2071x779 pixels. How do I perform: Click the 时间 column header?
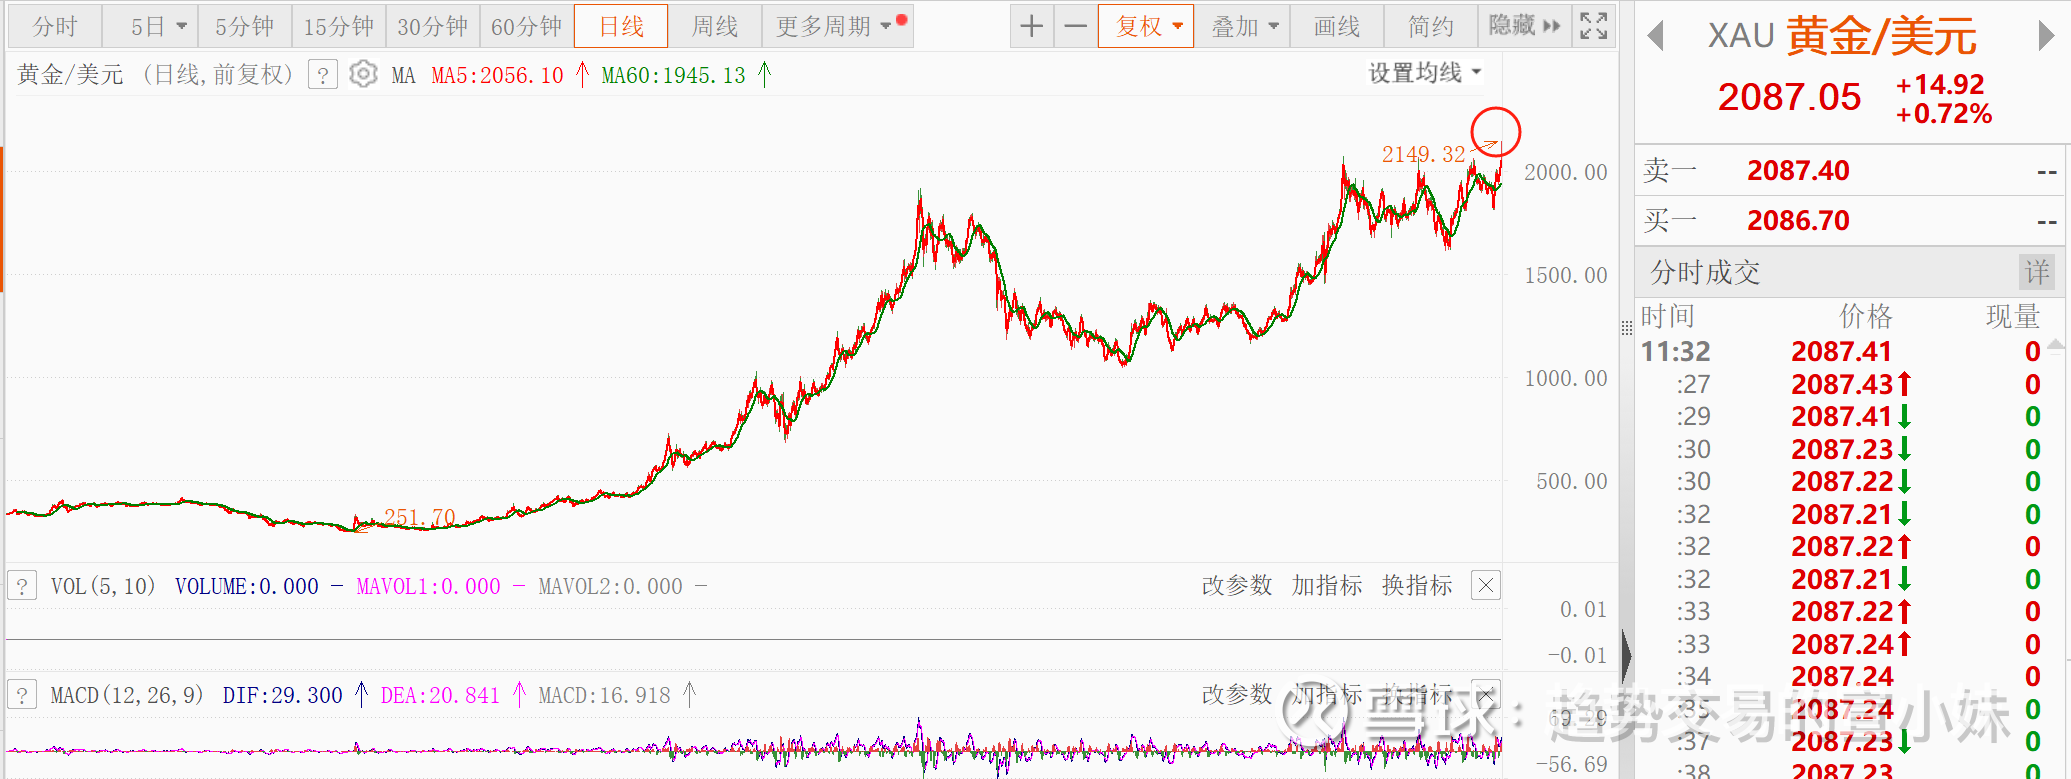[x=1668, y=316]
